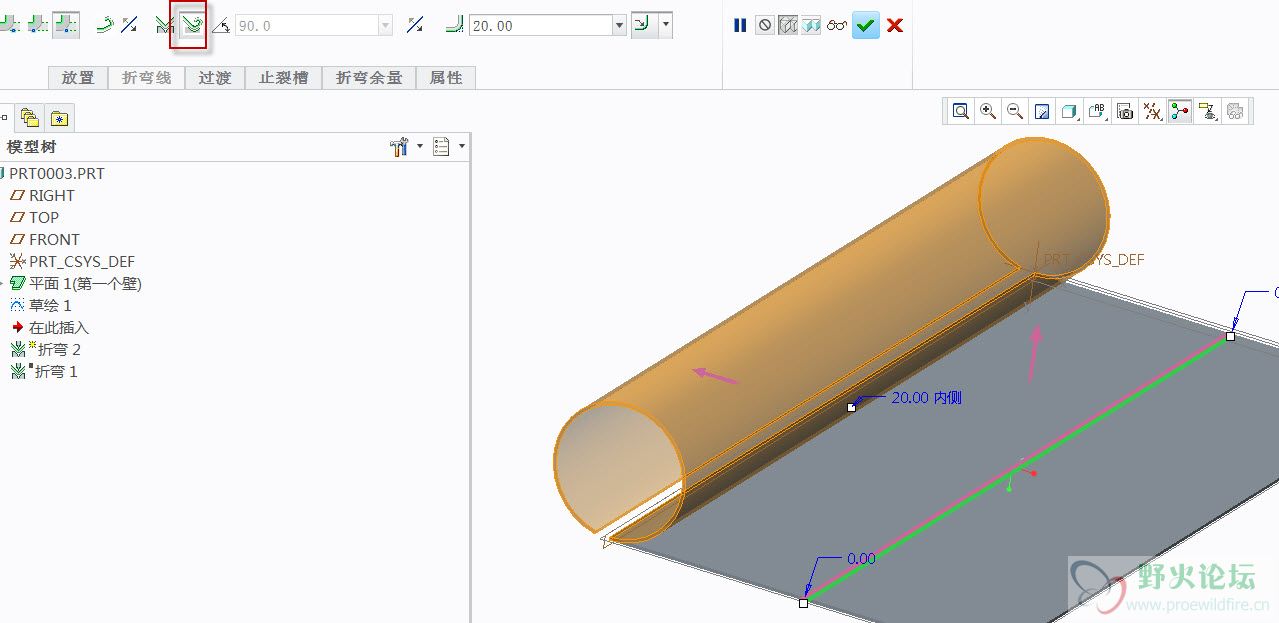This screenshot has width=1279, height=623.
Task: Open the model tree settings dropdown arrow
Action: tap(420, 147)
